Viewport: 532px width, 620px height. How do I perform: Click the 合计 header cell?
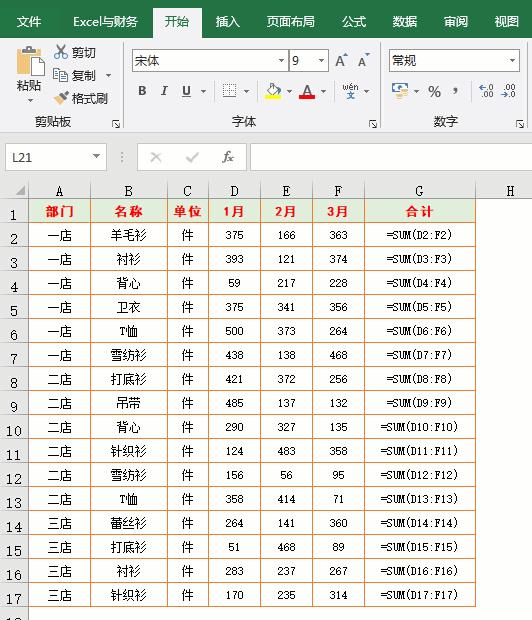[419, 211]
